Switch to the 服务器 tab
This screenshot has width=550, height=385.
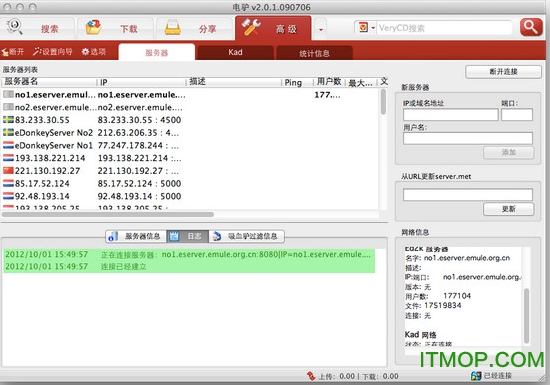[x=157, y=53]
